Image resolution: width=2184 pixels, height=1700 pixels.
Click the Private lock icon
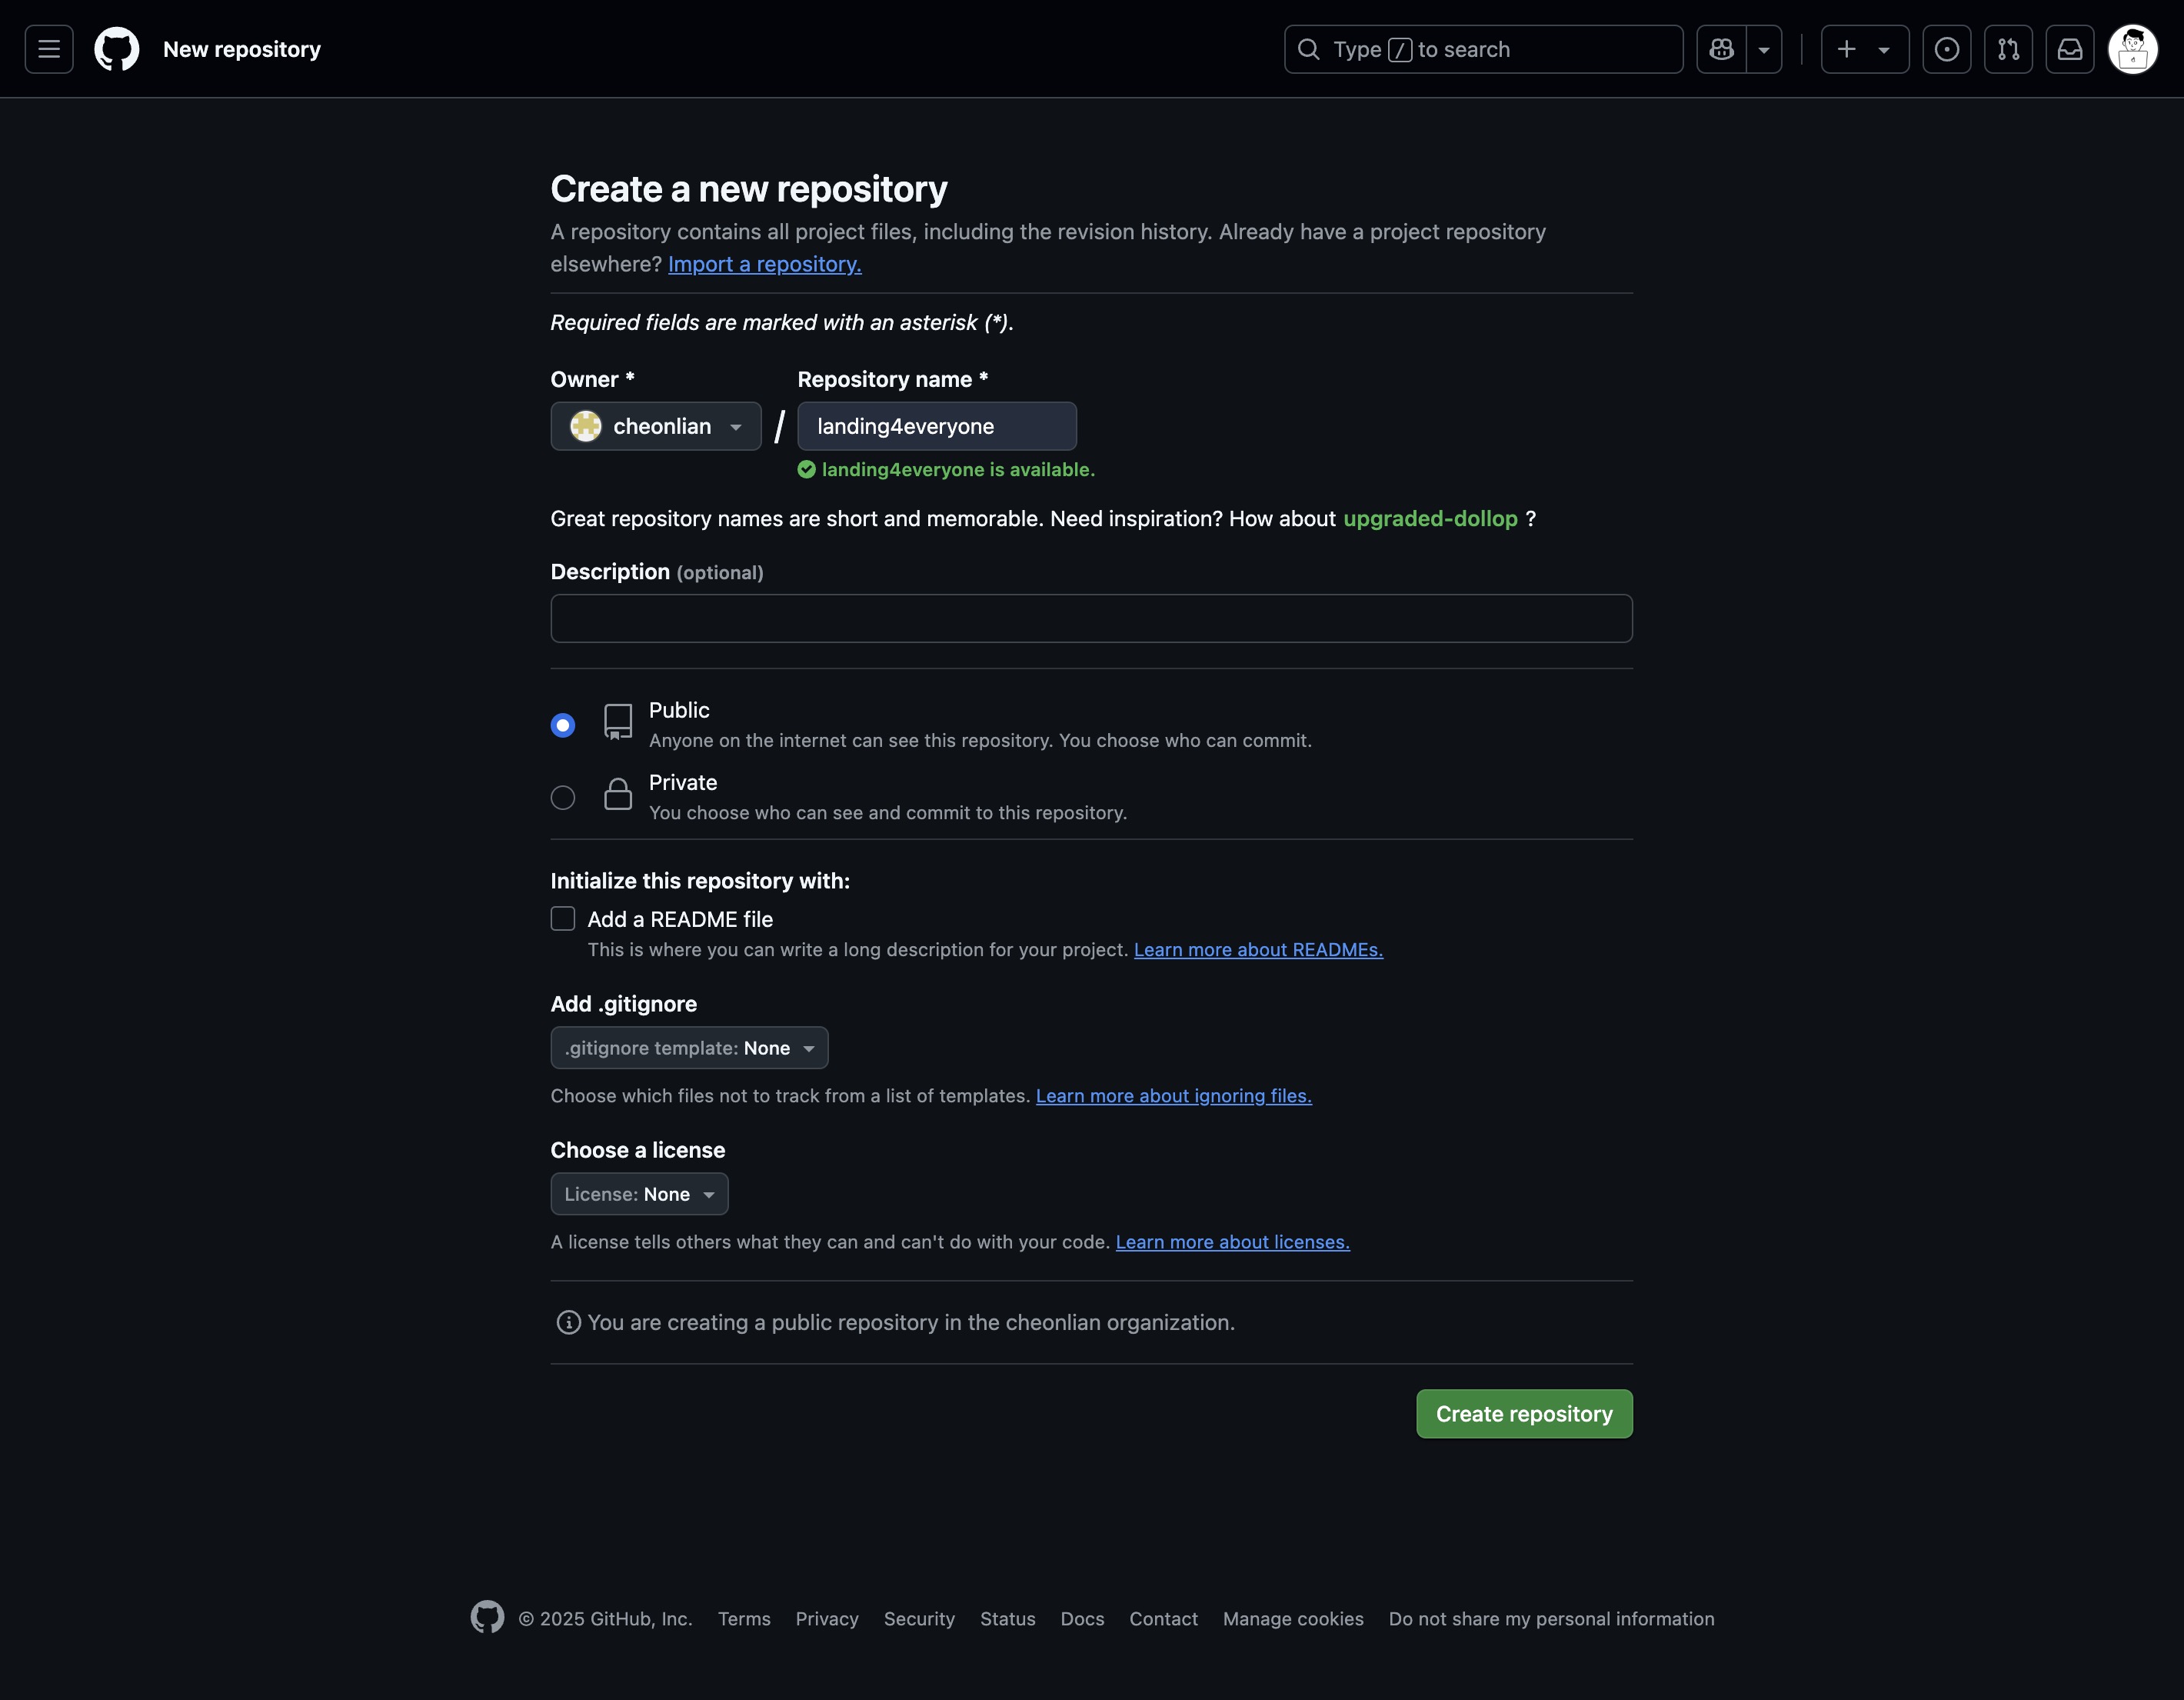tap(618, 794)
